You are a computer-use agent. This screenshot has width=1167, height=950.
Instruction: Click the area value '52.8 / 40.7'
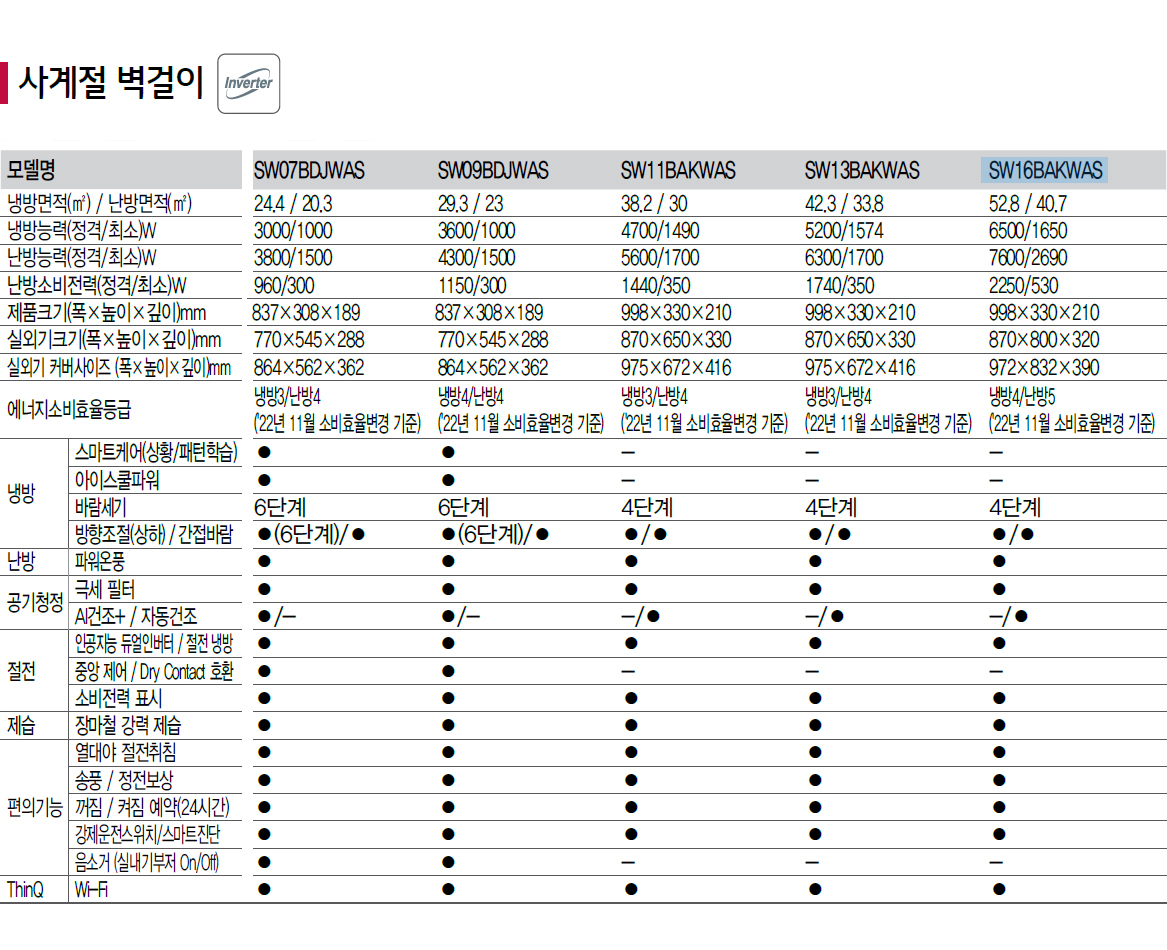click(1028, 203)
